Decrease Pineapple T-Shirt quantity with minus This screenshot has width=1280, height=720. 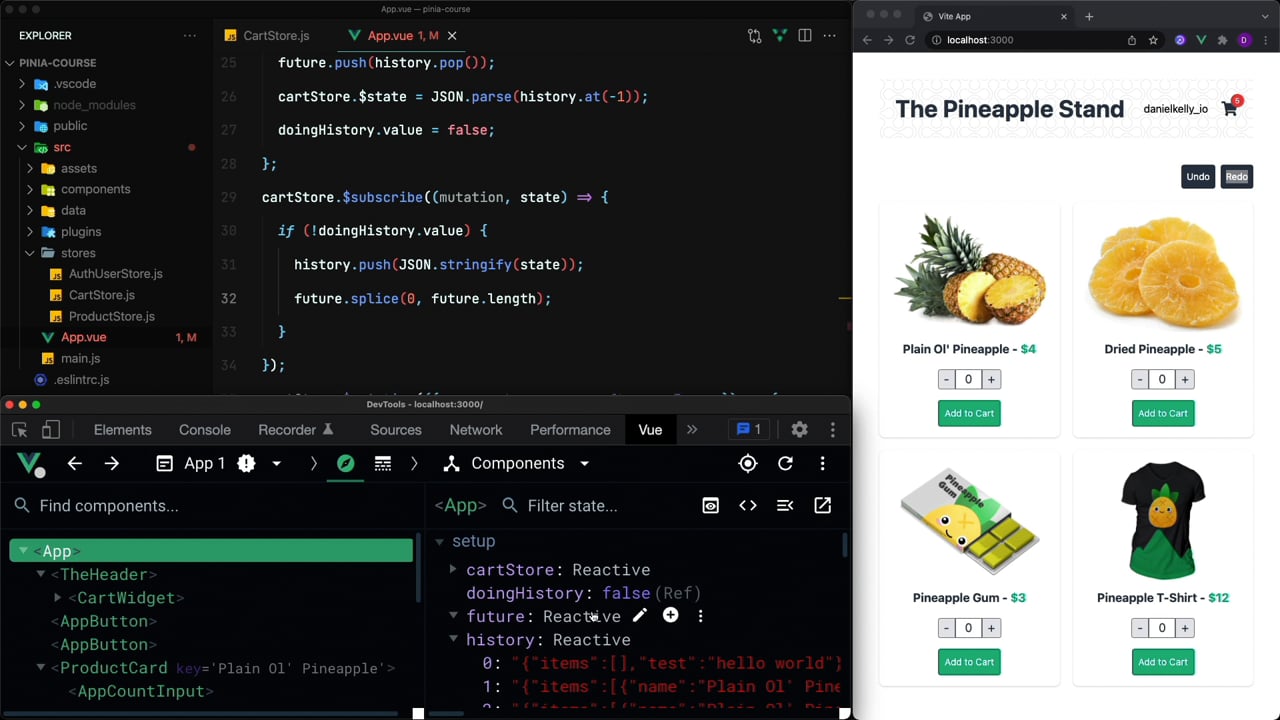tap(1140, 628)
